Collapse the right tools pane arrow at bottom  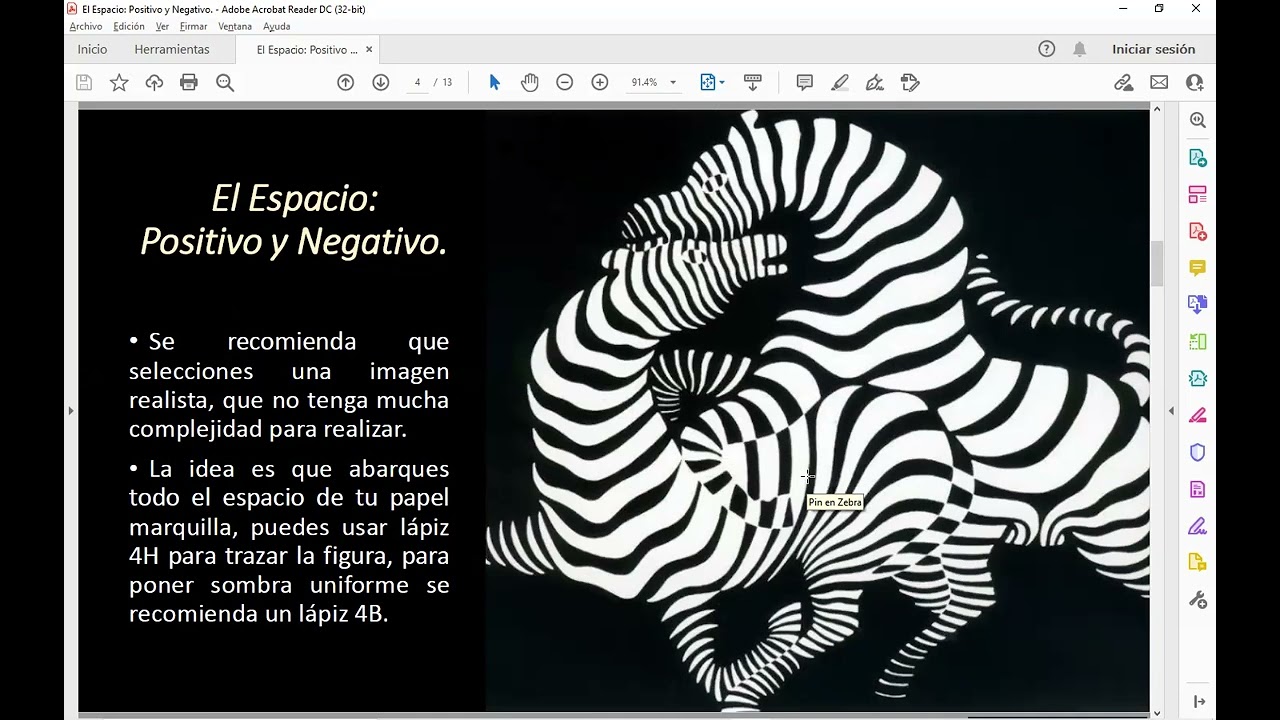coord(1198,702)
